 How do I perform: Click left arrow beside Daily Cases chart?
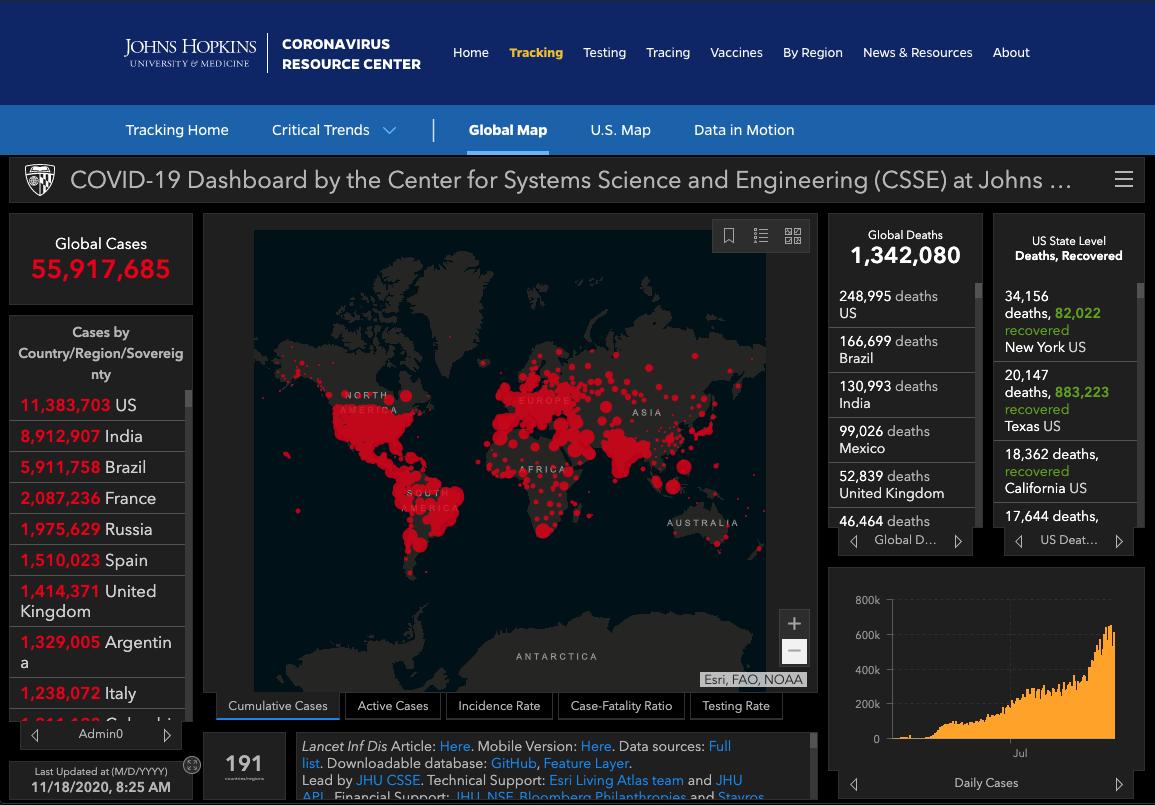point(853,784)
